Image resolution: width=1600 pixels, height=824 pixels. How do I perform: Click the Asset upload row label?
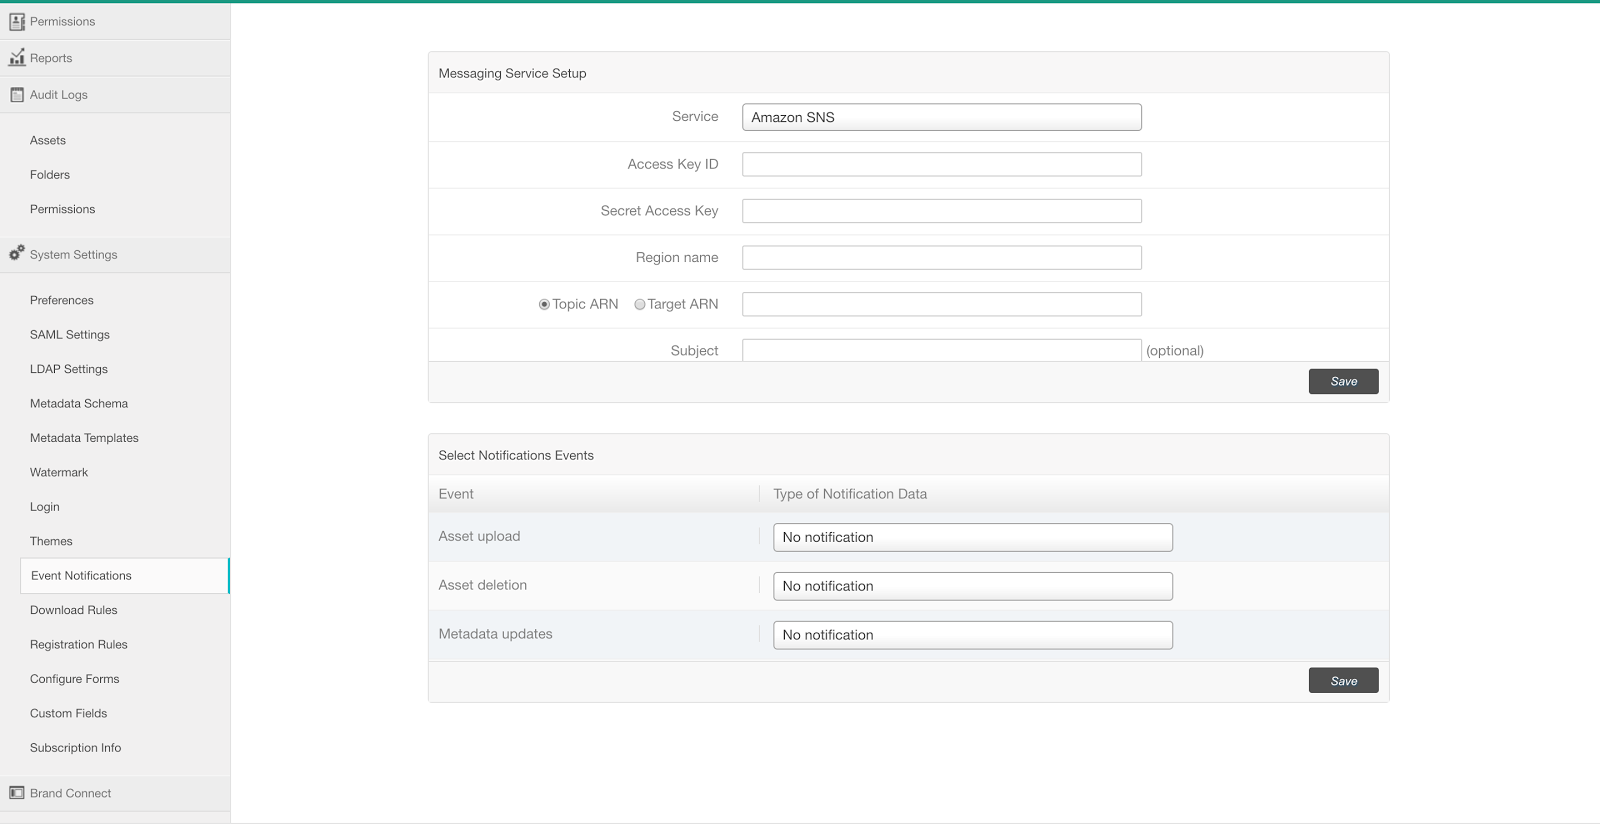click(x=479, y=537)
